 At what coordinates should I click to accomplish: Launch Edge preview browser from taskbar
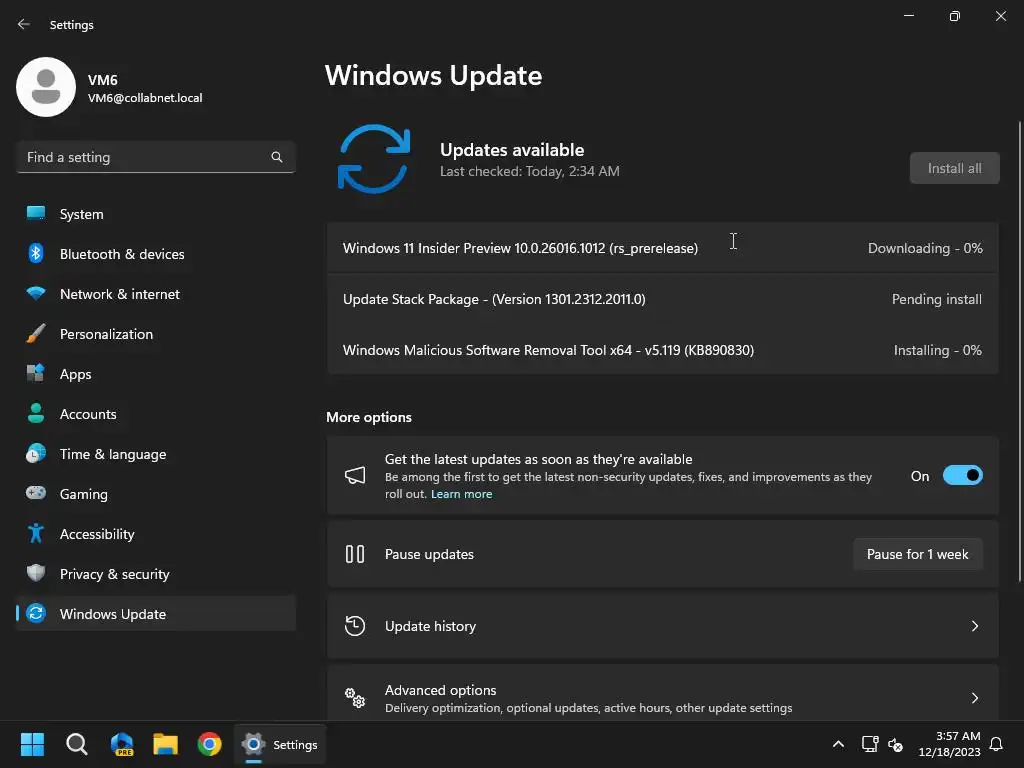(x=121, y=744)
